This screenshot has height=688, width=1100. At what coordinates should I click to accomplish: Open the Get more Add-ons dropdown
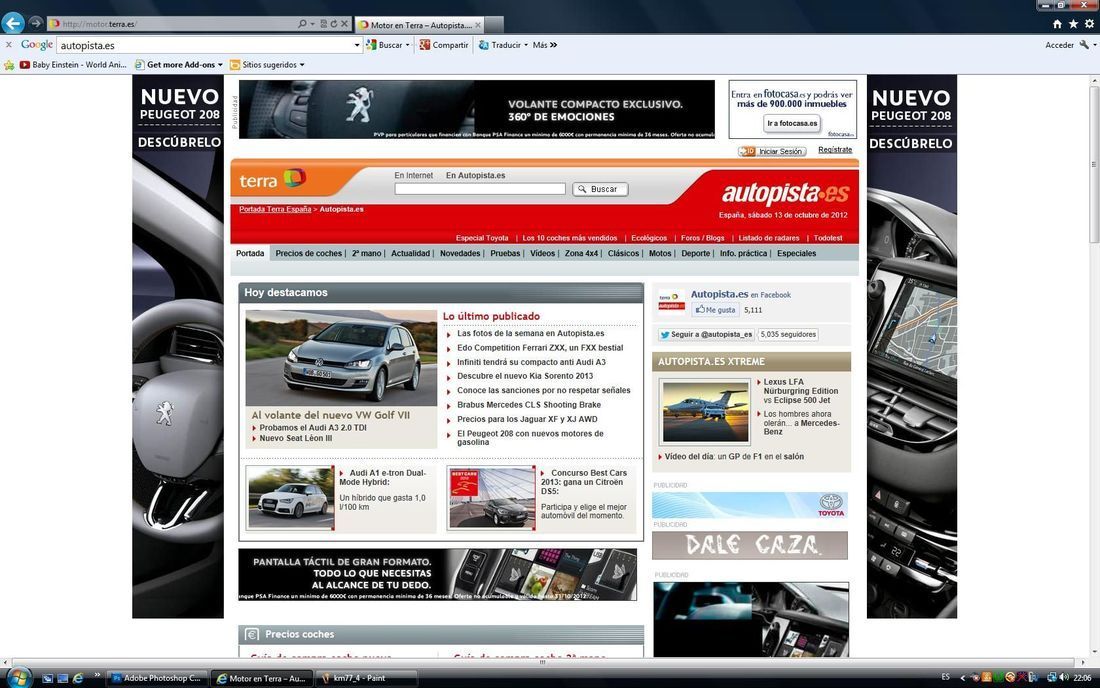pyautogui.click(x=220, y=65)
